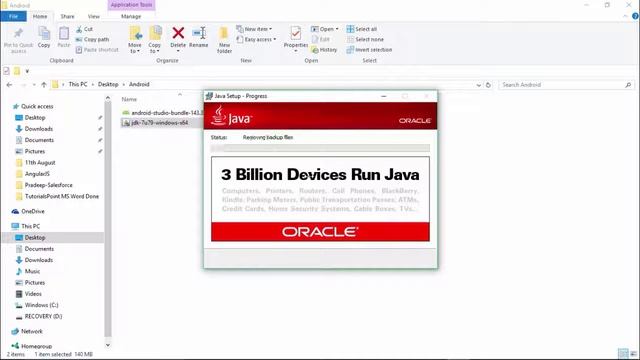Viewport: 640px width, 360px height.
Task: Open RECOVERY (D:) drive
Action: [x=43, y=316]
